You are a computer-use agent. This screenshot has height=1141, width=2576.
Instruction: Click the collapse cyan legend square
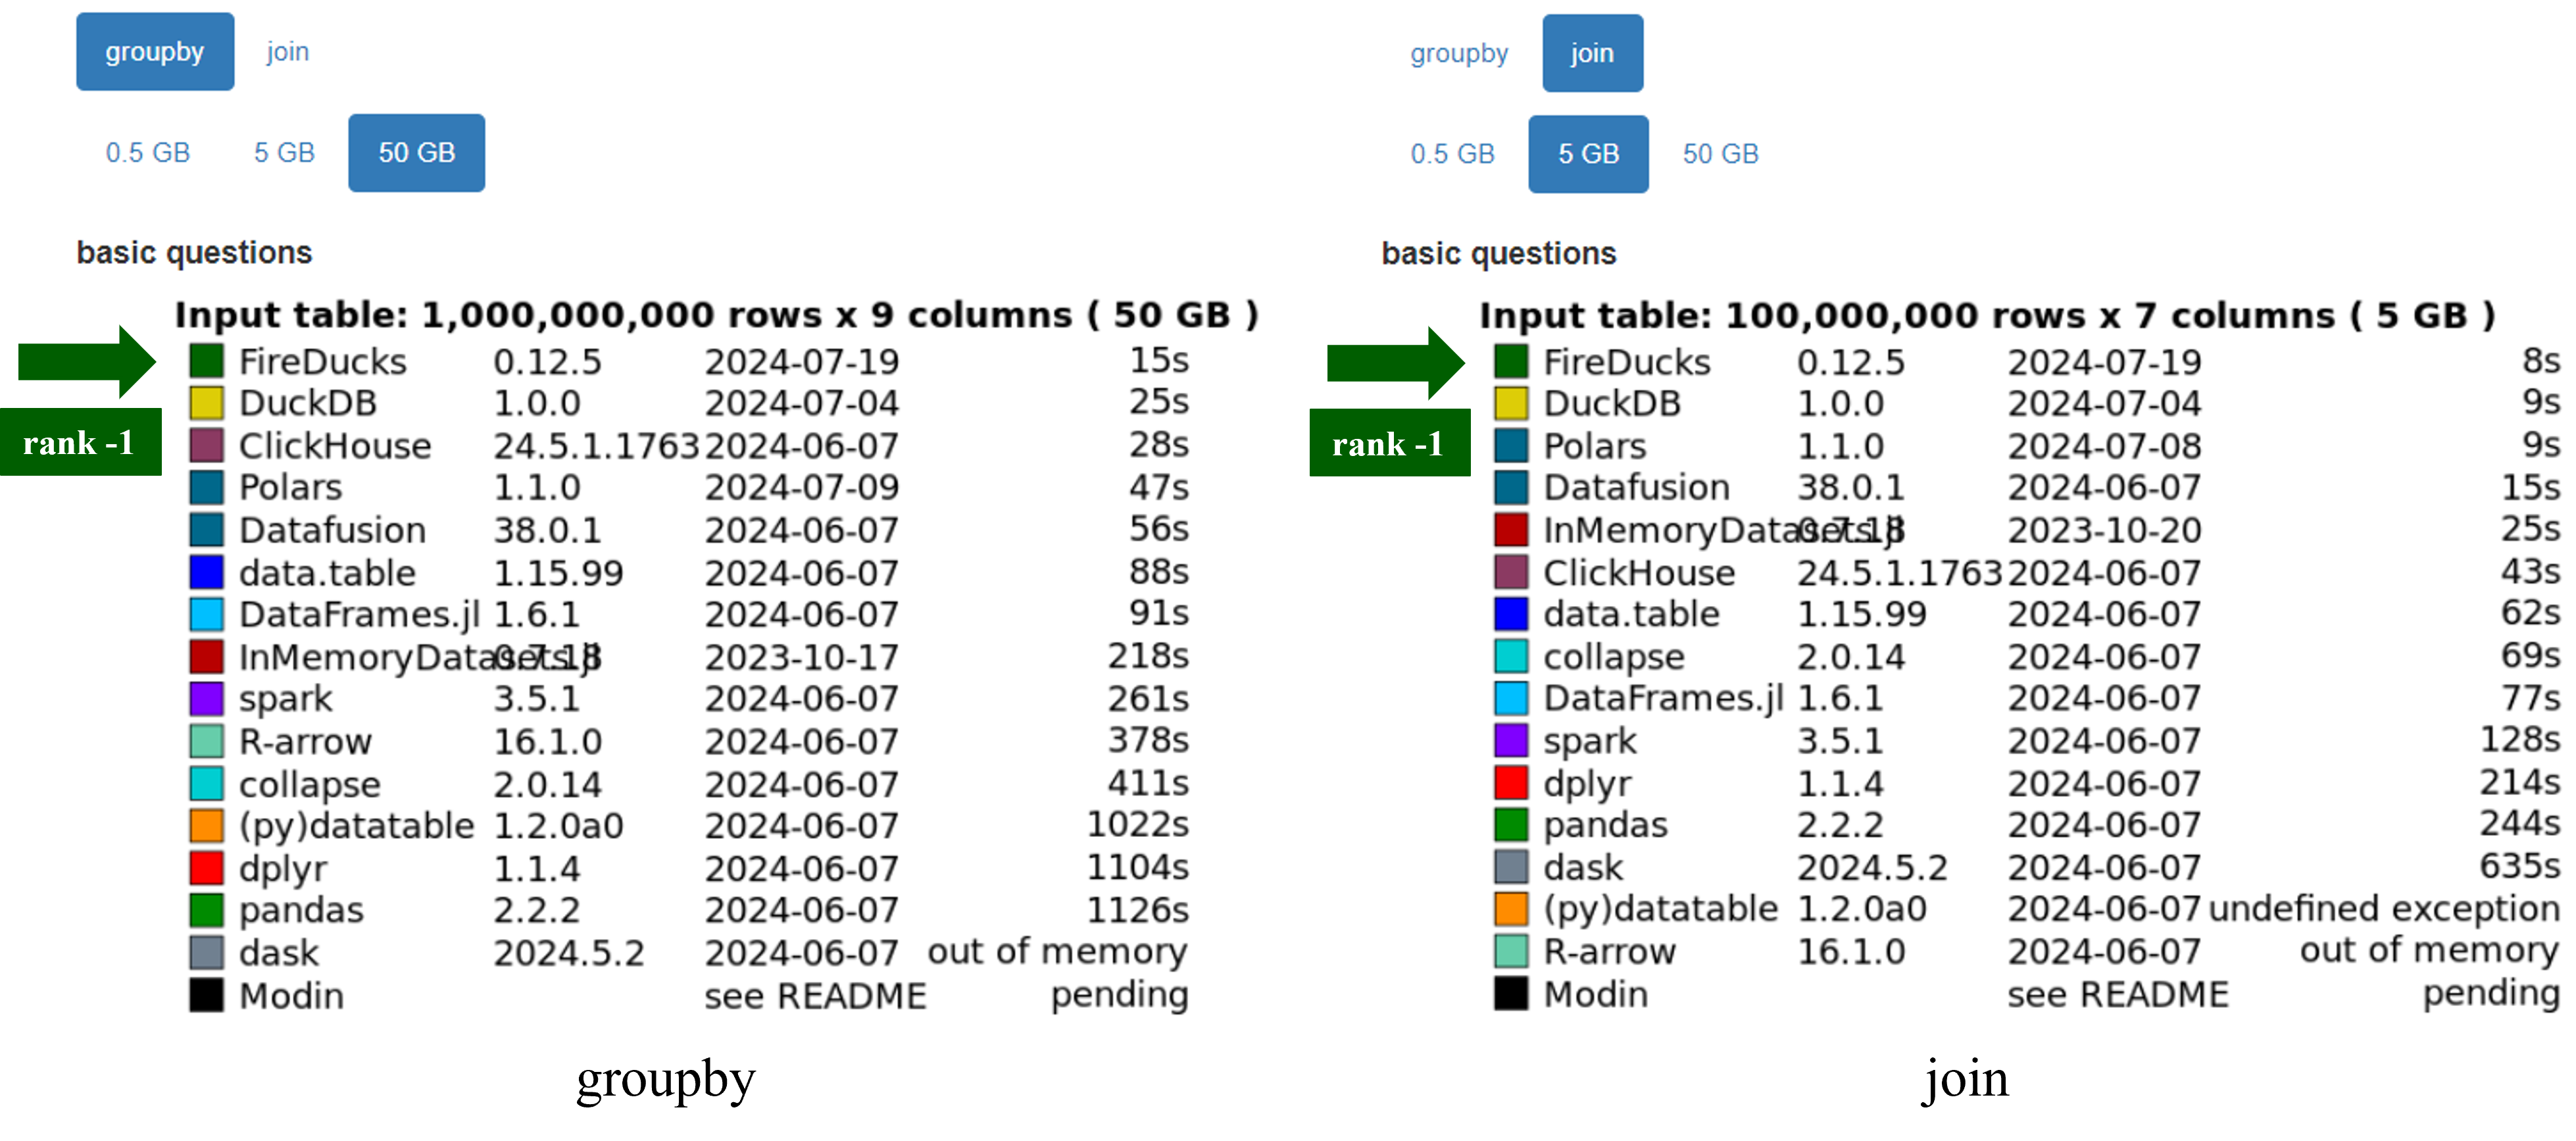pyautogui.click(x=207, y=783)
